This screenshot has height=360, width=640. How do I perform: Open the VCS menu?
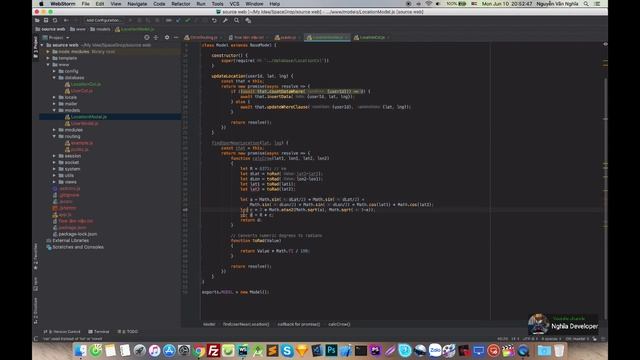234,4
